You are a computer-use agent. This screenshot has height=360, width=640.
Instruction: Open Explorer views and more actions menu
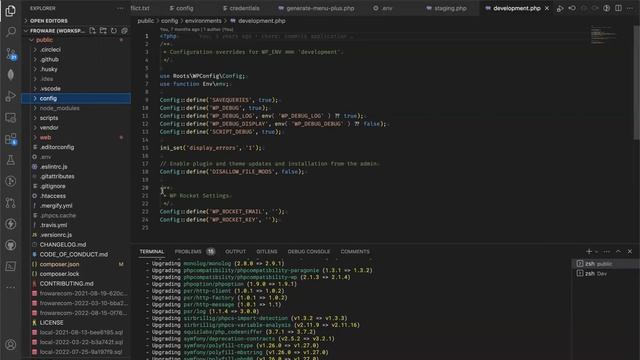[x=120, y=8]
